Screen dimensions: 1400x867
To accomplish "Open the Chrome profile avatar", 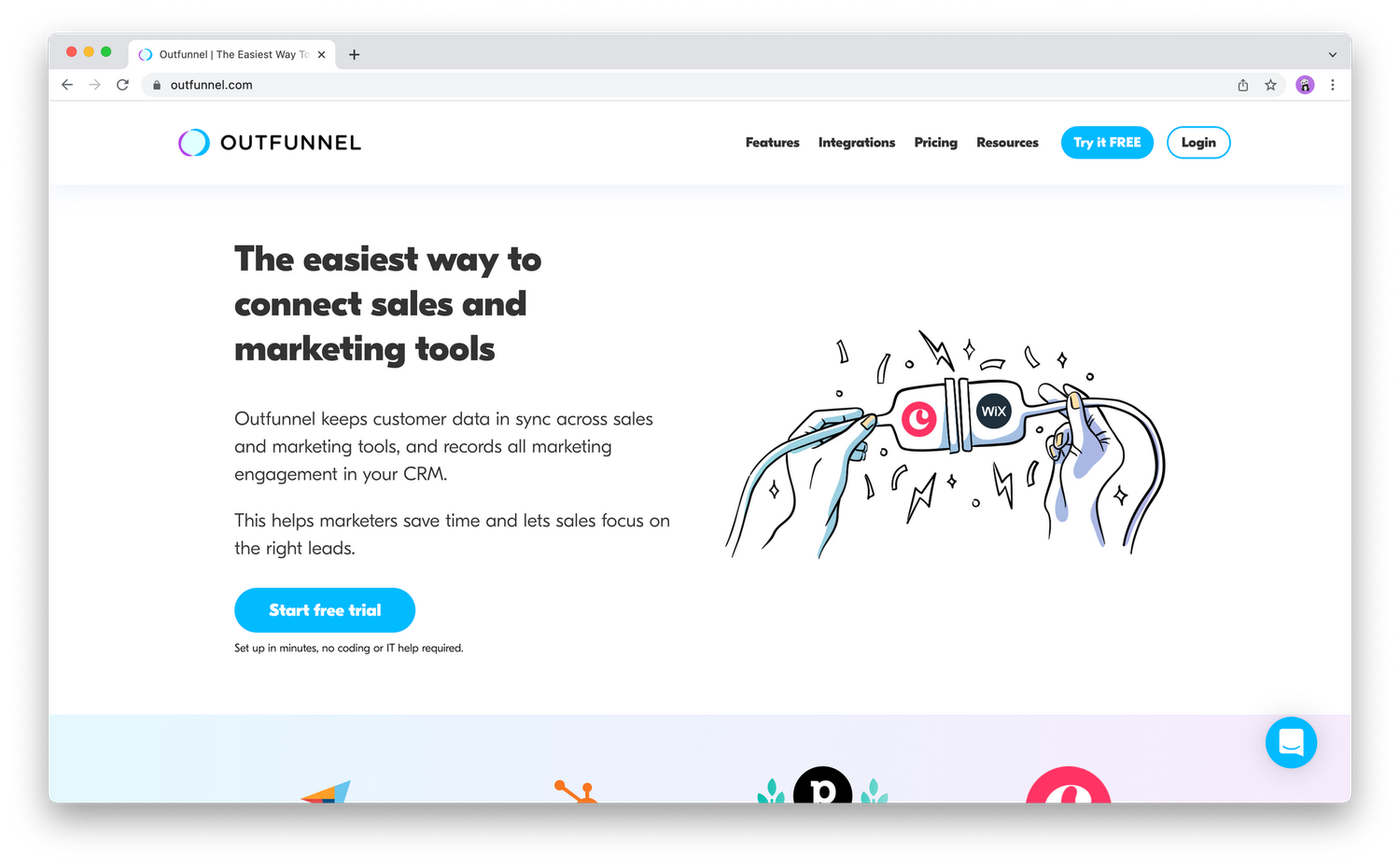I will pyautogui.click(x=1304, y=85).
